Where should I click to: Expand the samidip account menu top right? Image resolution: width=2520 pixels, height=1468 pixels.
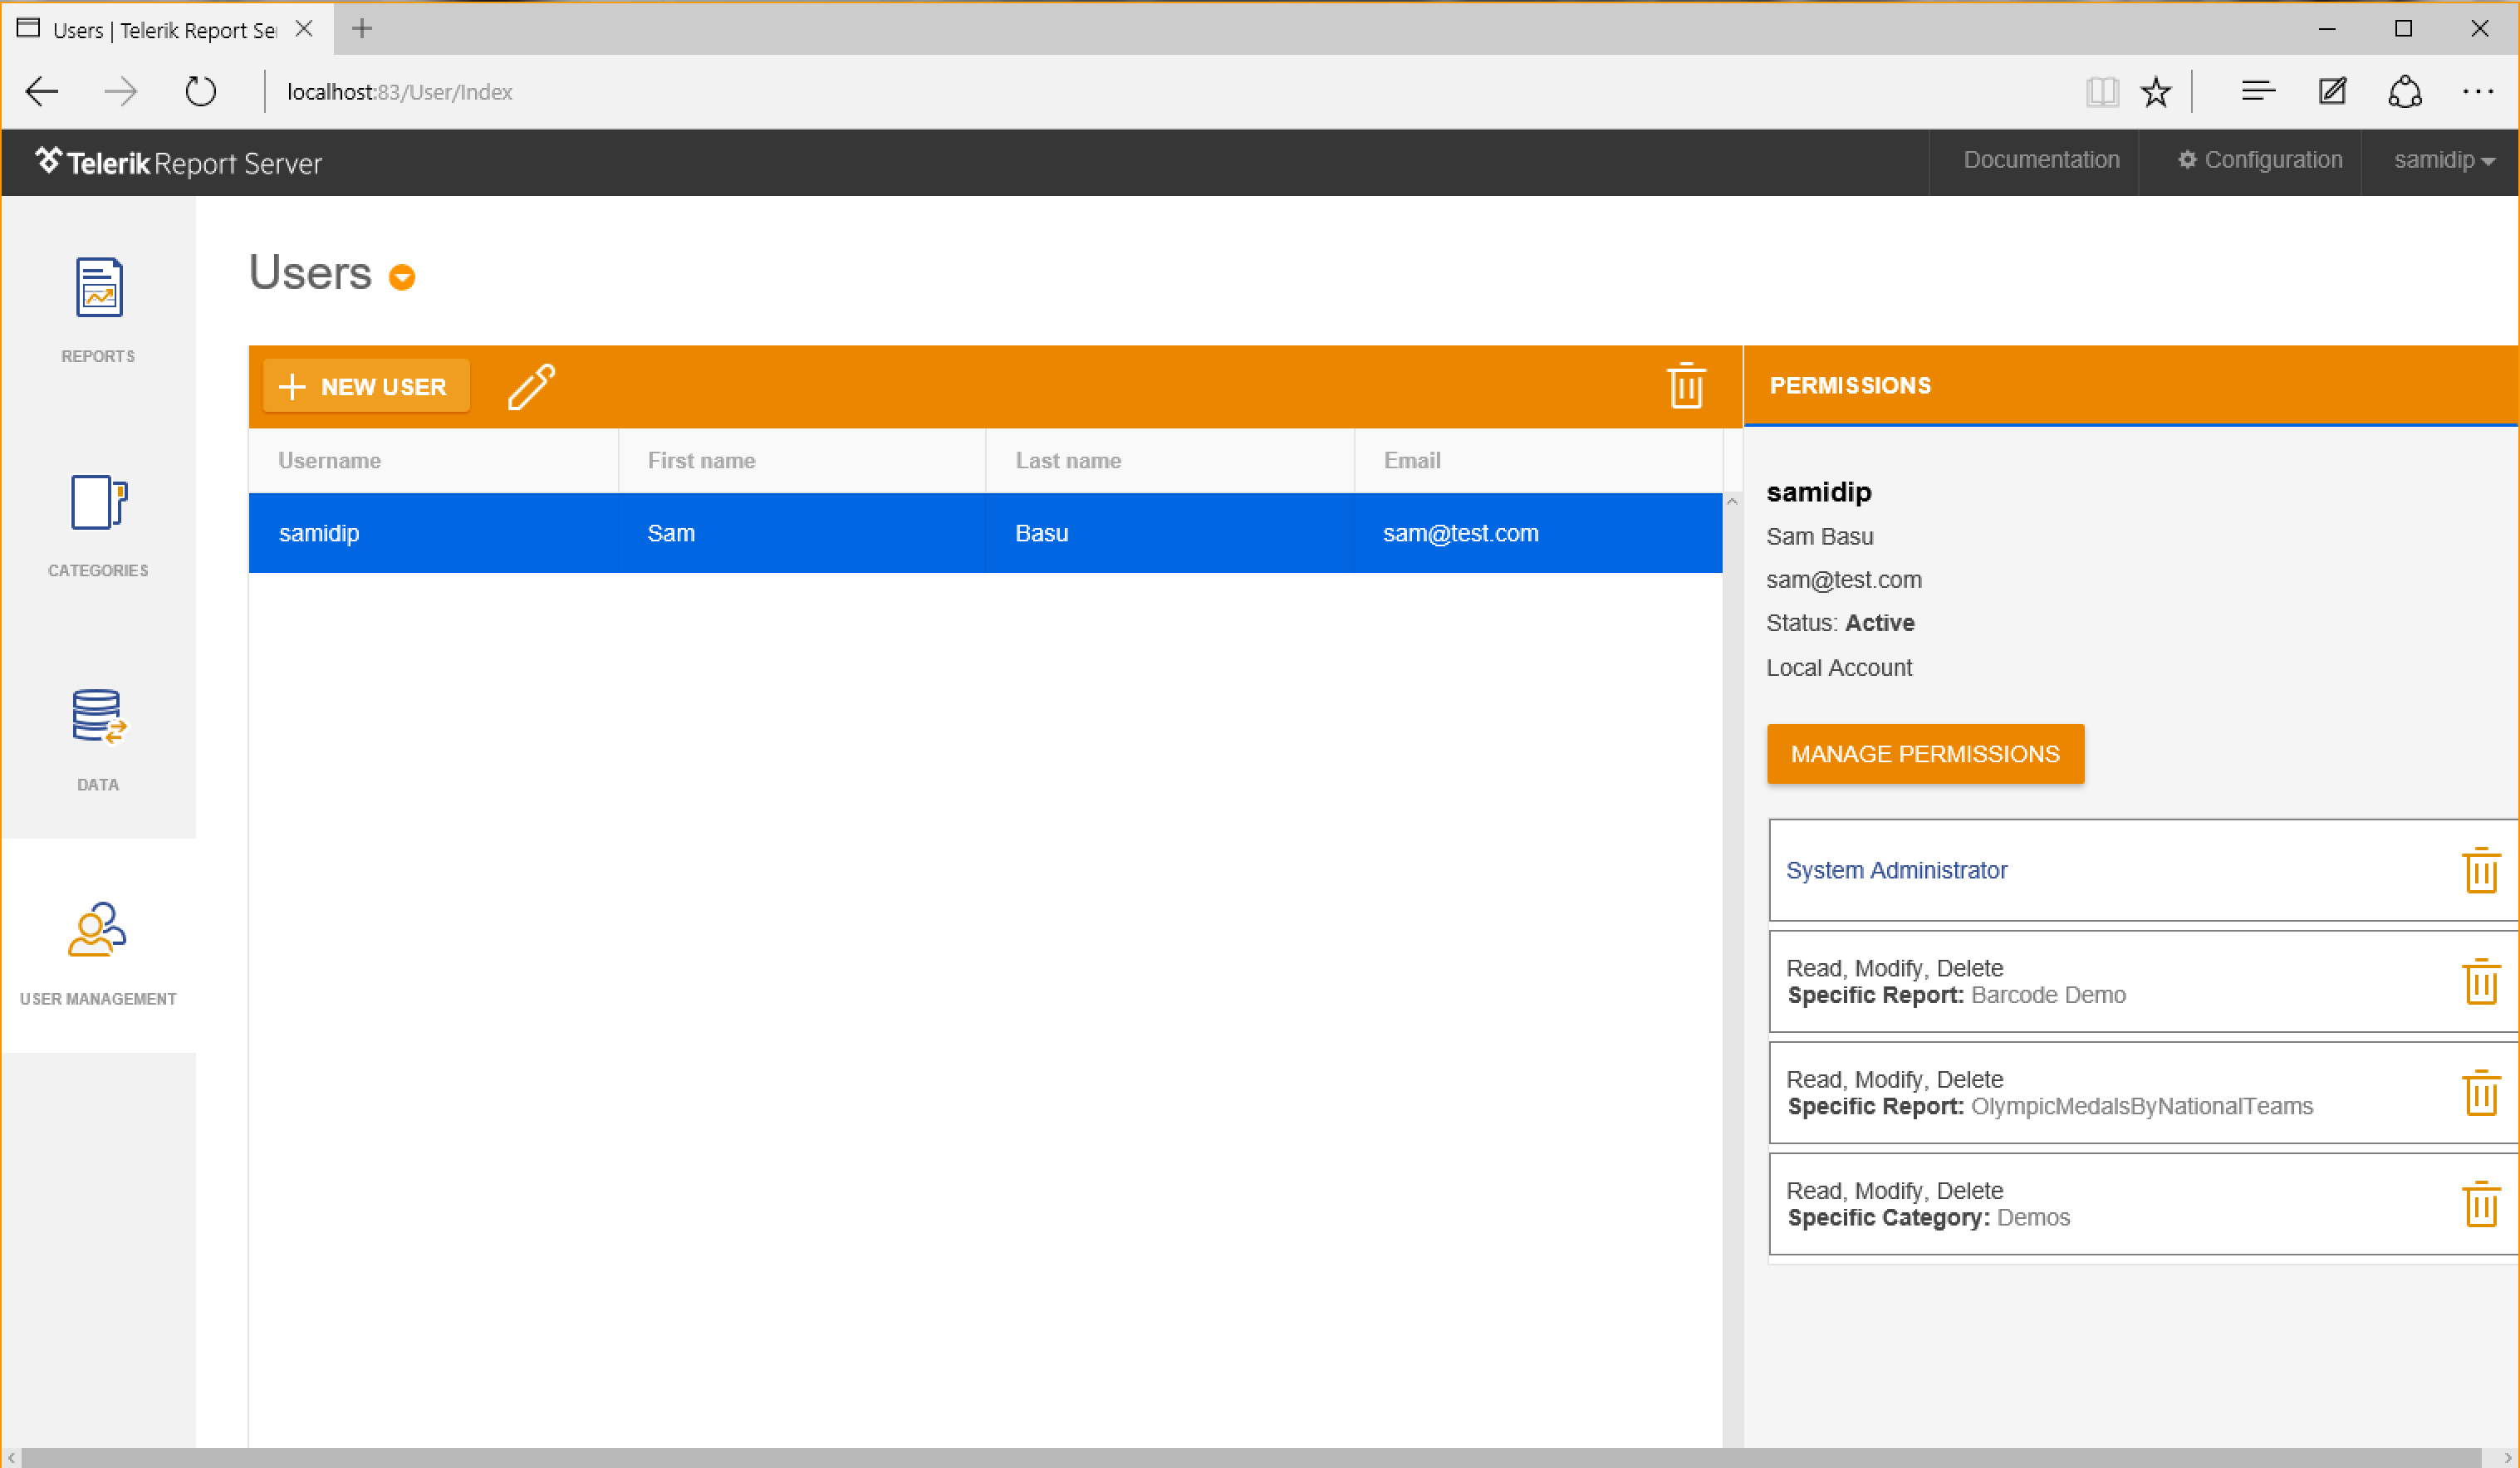(x=2447, y=161)
